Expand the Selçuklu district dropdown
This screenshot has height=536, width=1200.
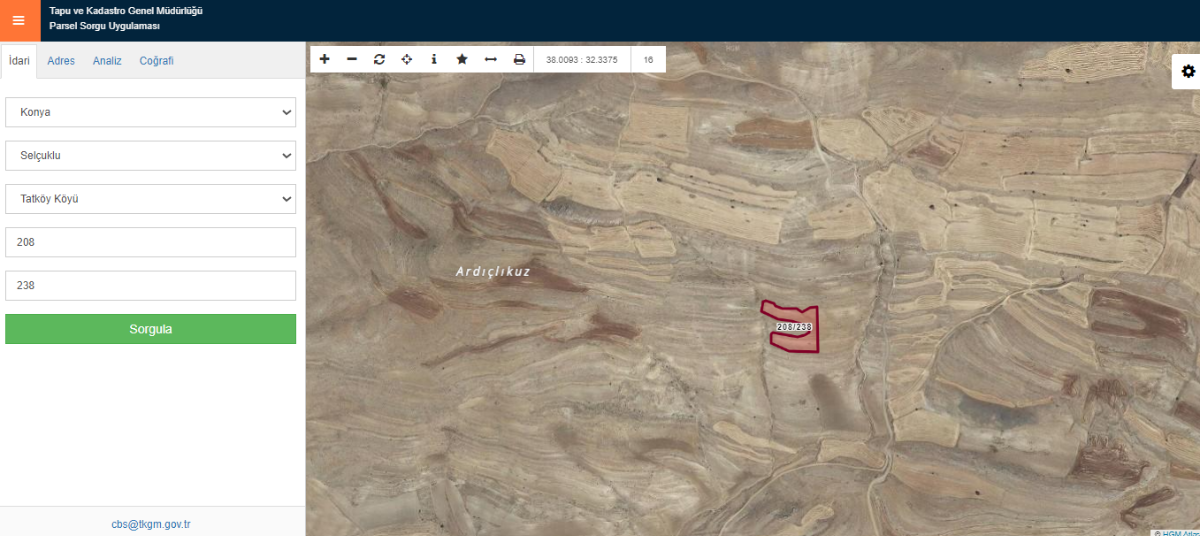[150, 155]
